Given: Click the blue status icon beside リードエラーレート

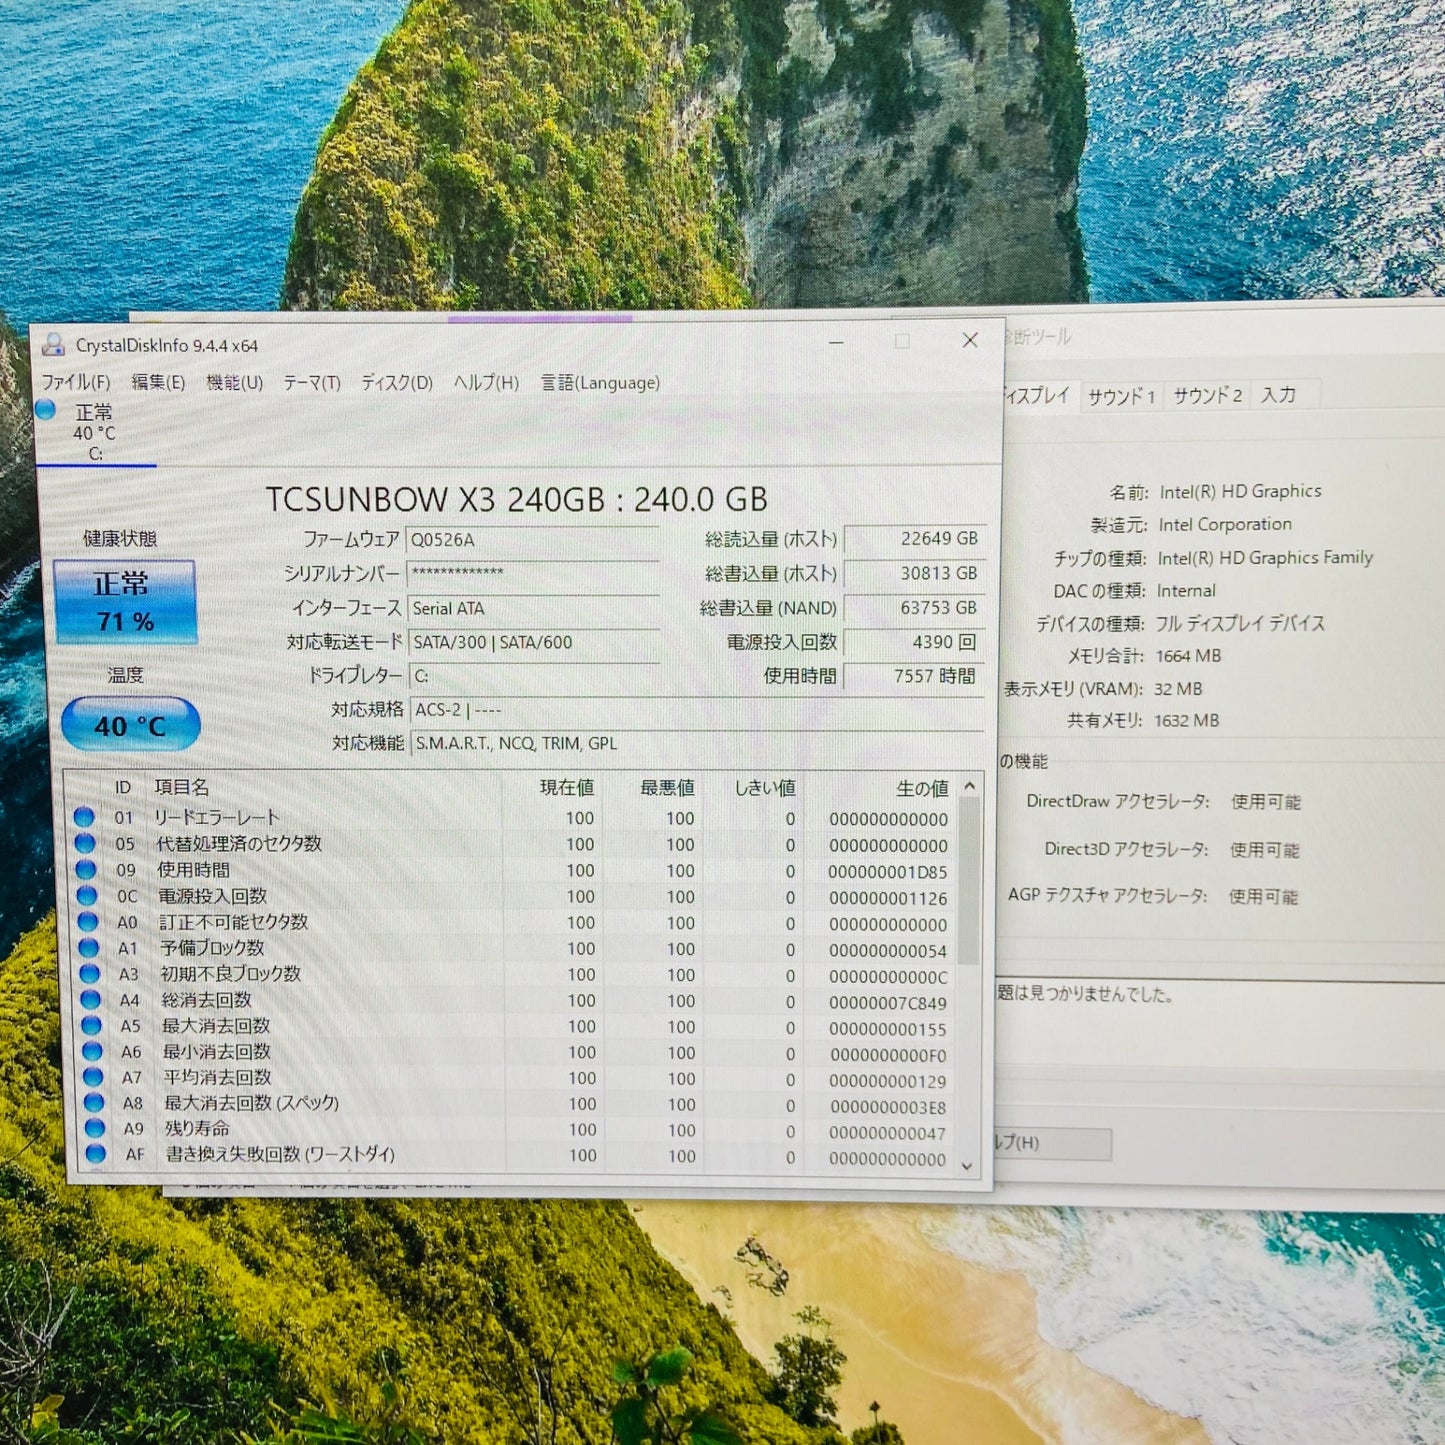Looking at the screenshot, I should click(88, 817).
